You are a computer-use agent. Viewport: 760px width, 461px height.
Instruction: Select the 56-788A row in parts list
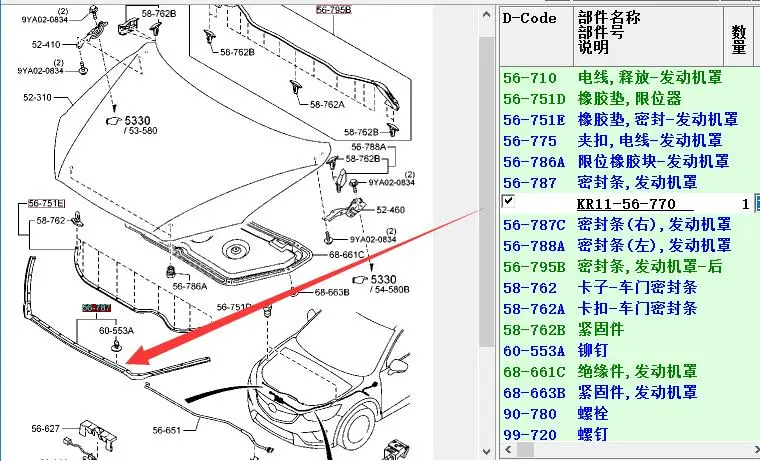click(629, 246)
